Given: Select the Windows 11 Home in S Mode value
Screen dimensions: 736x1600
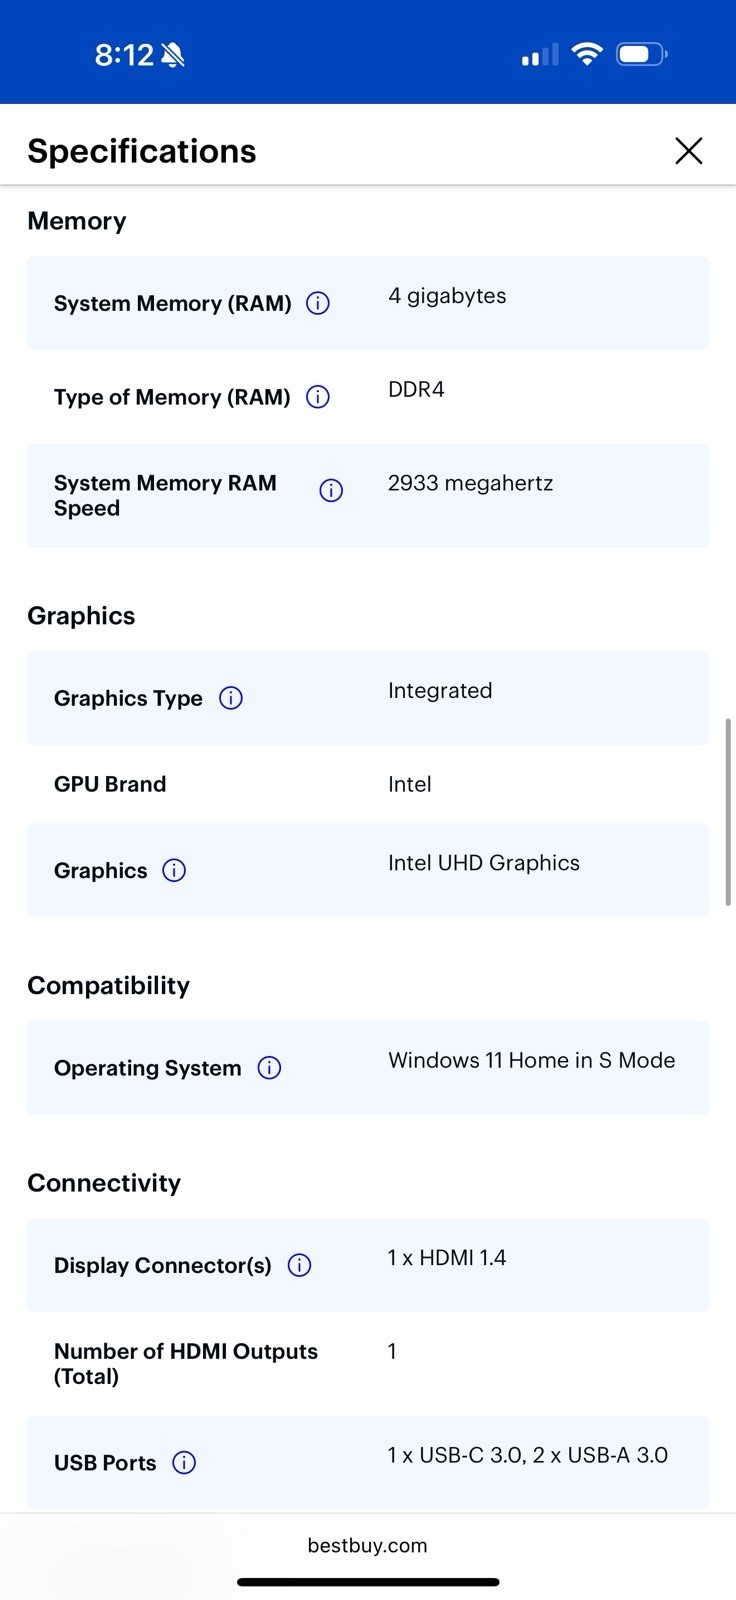Looking at the screenshot, I should tap(531, 1060).
